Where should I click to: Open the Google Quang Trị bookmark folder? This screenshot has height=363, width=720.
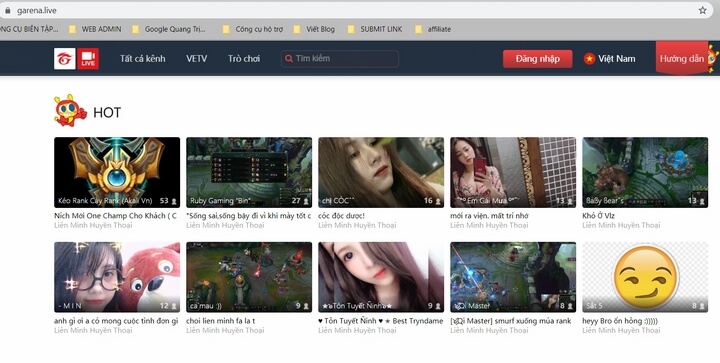[169, 29]
